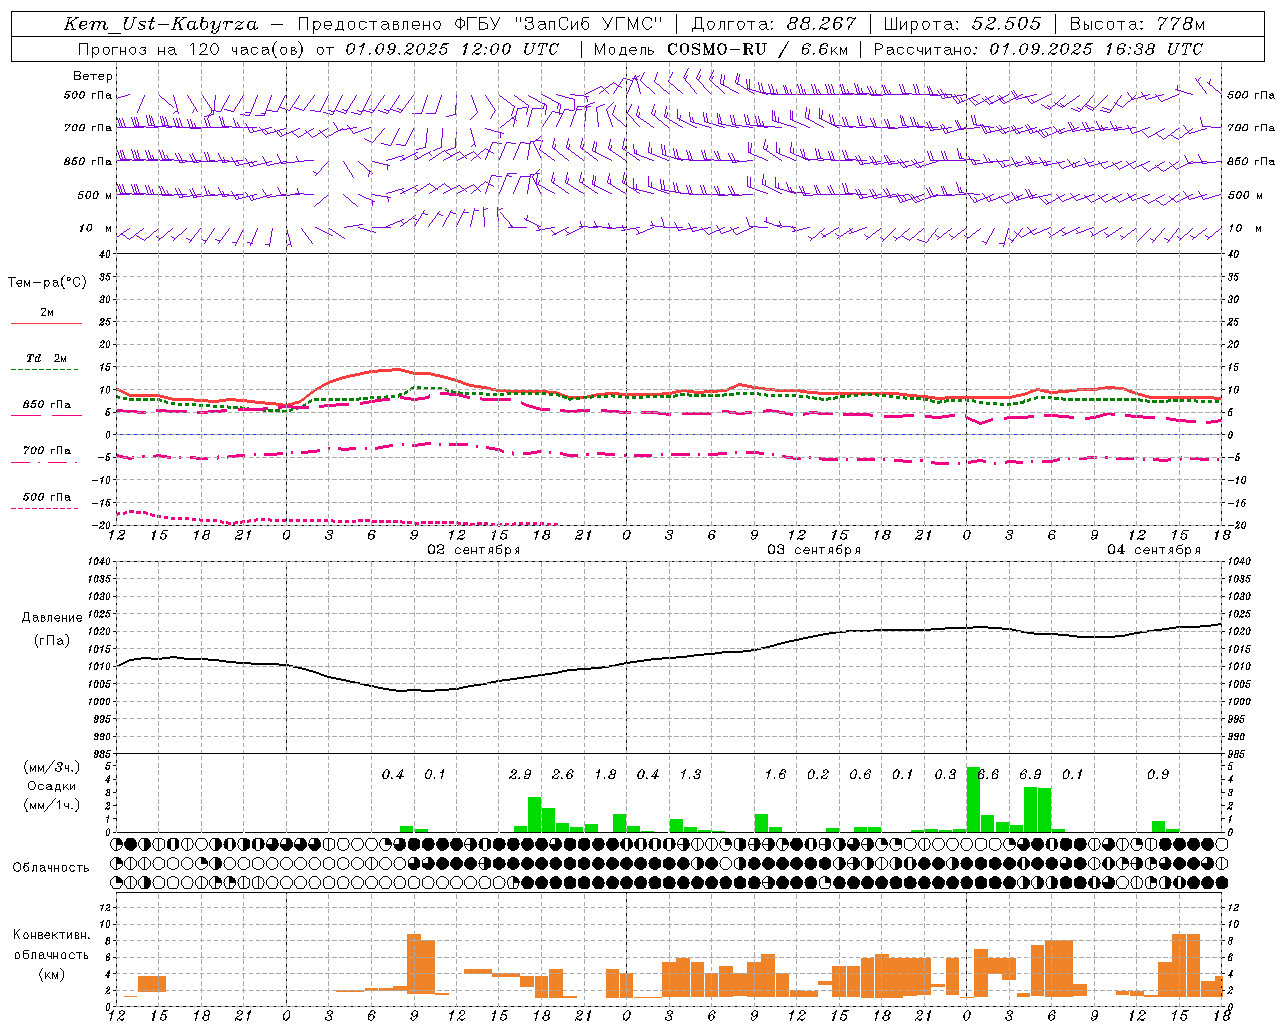Click the longitude value Долгота: 88.267
Screen dimensions: 1280x1024
coord(774,24)
